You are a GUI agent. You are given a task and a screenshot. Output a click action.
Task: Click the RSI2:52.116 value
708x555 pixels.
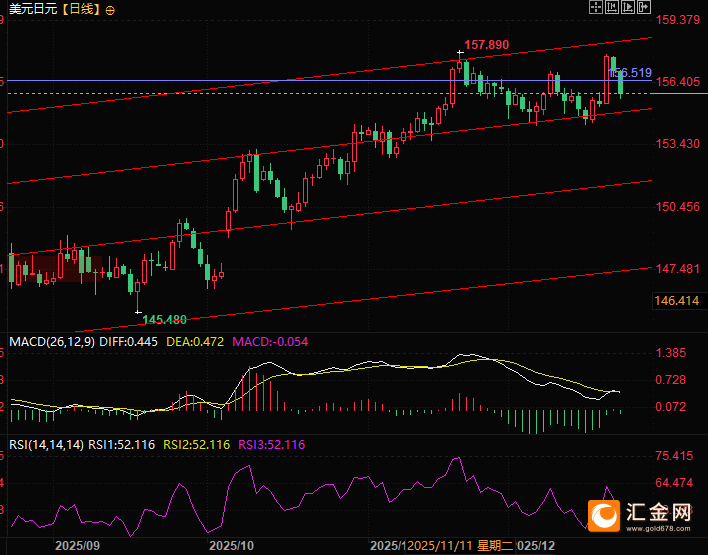coord(196,445)
